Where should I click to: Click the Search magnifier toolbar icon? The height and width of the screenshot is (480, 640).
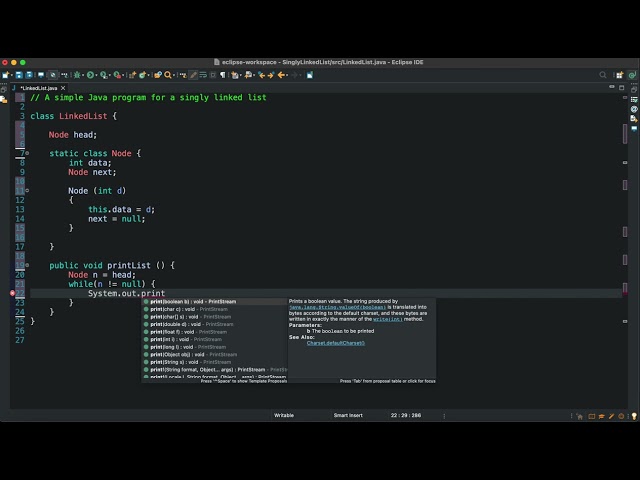(168, 75)
